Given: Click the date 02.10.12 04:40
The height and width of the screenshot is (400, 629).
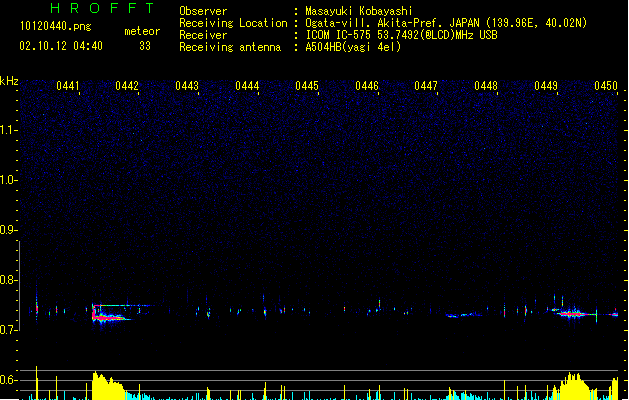Looking at the screenshot, I should 61,46.
